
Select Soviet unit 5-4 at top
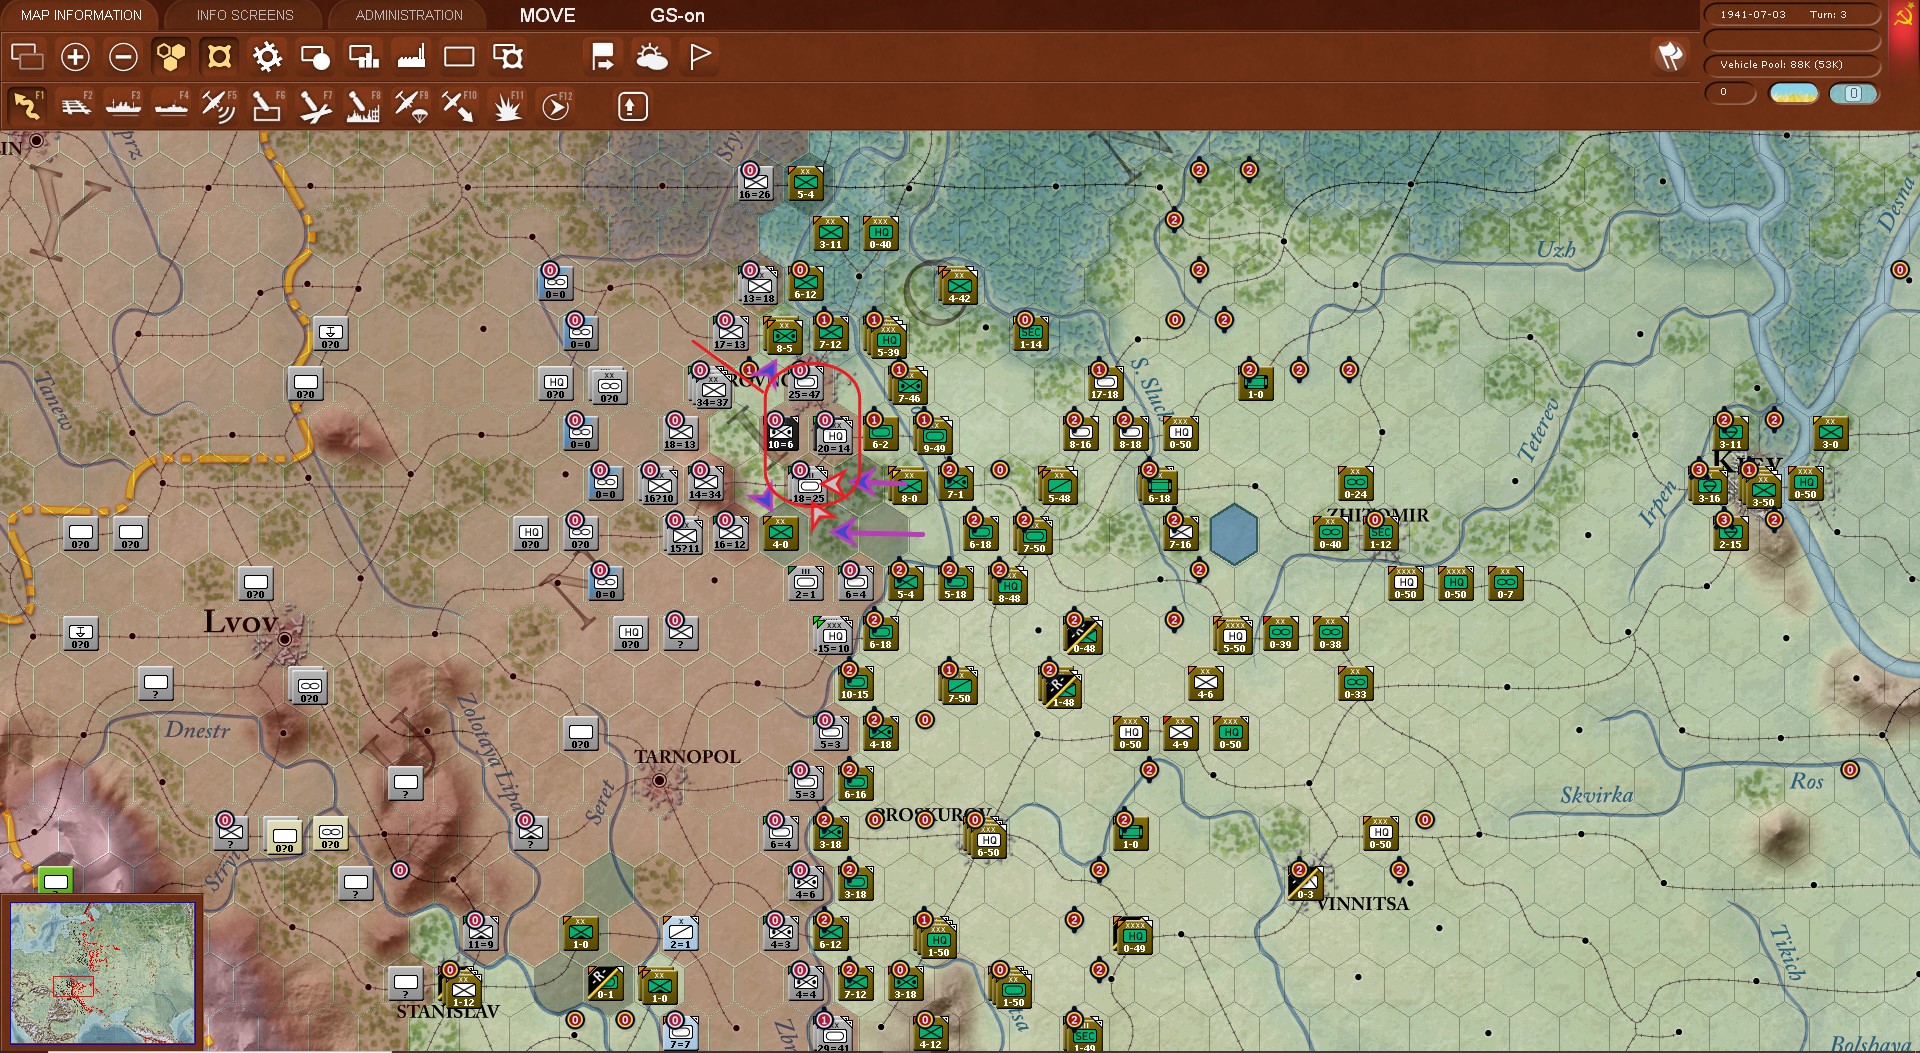[x=805, y=183]
